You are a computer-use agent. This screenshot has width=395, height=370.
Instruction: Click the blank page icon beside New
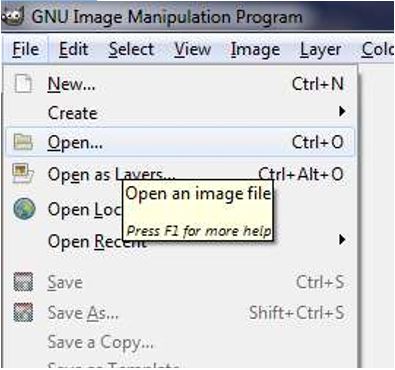click(x=23, y=84)
